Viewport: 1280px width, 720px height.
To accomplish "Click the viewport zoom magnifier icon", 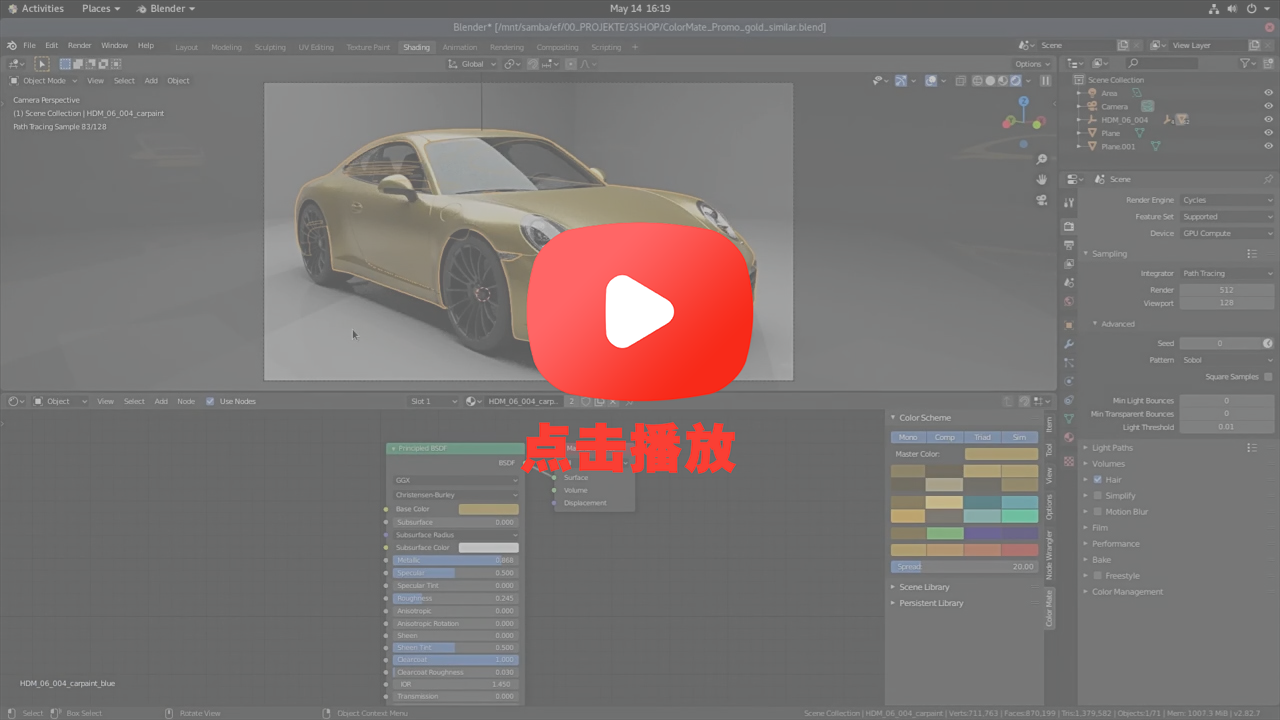I will pyautogui.click(x=1042, y=159).
